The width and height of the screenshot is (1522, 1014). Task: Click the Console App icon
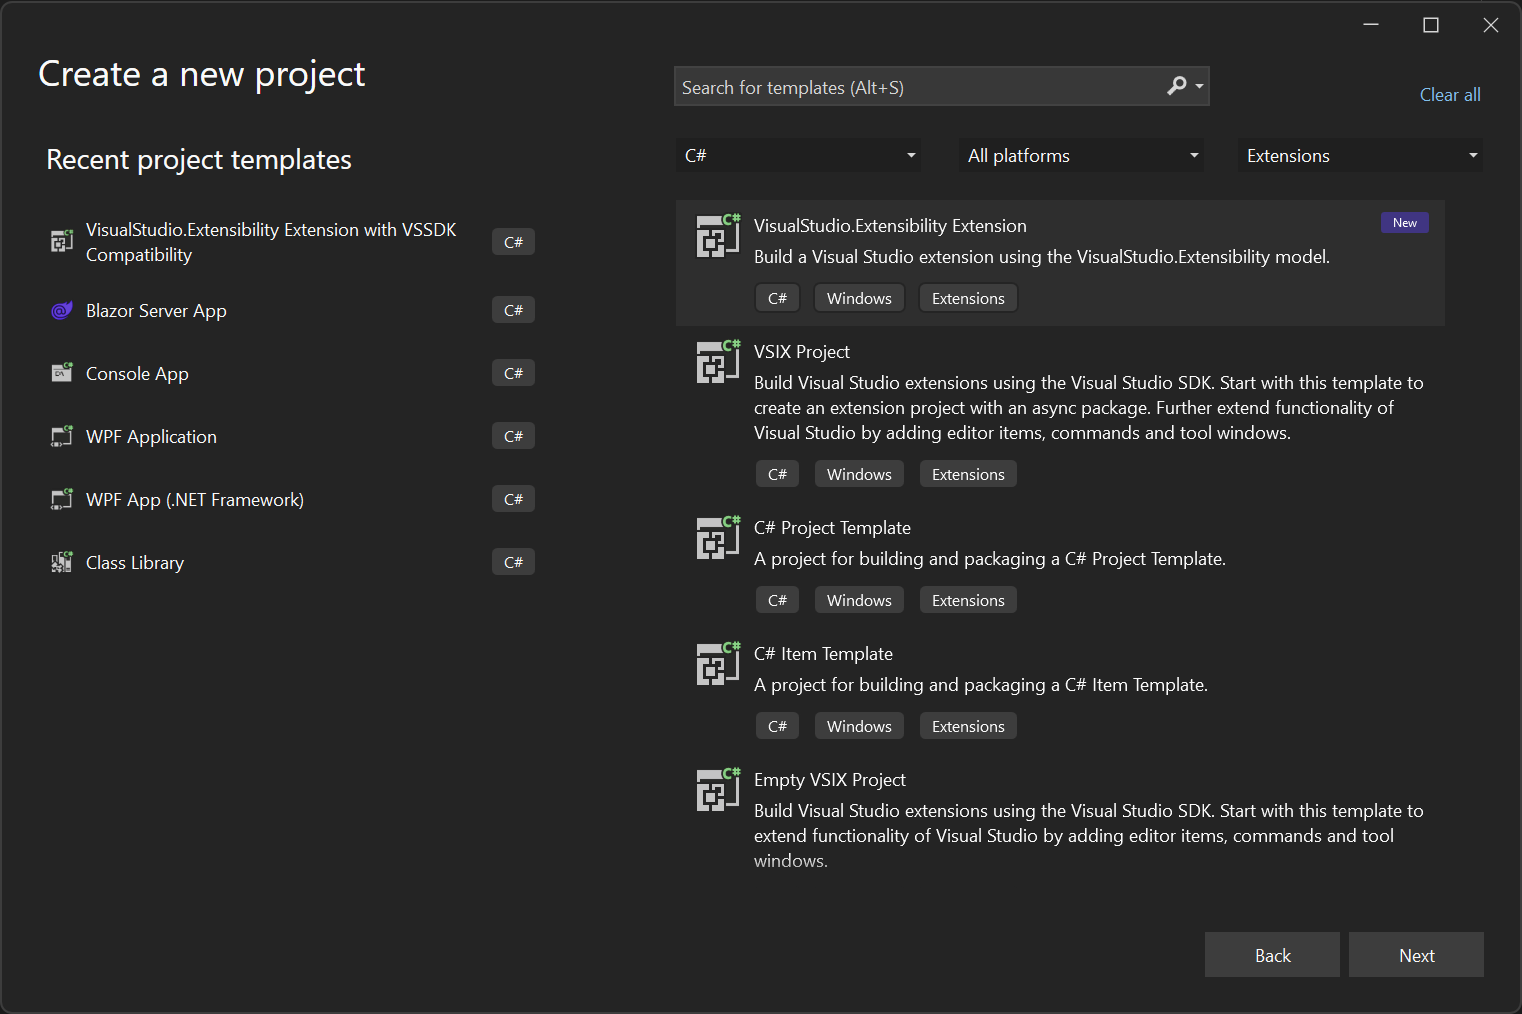pos(62,373)
